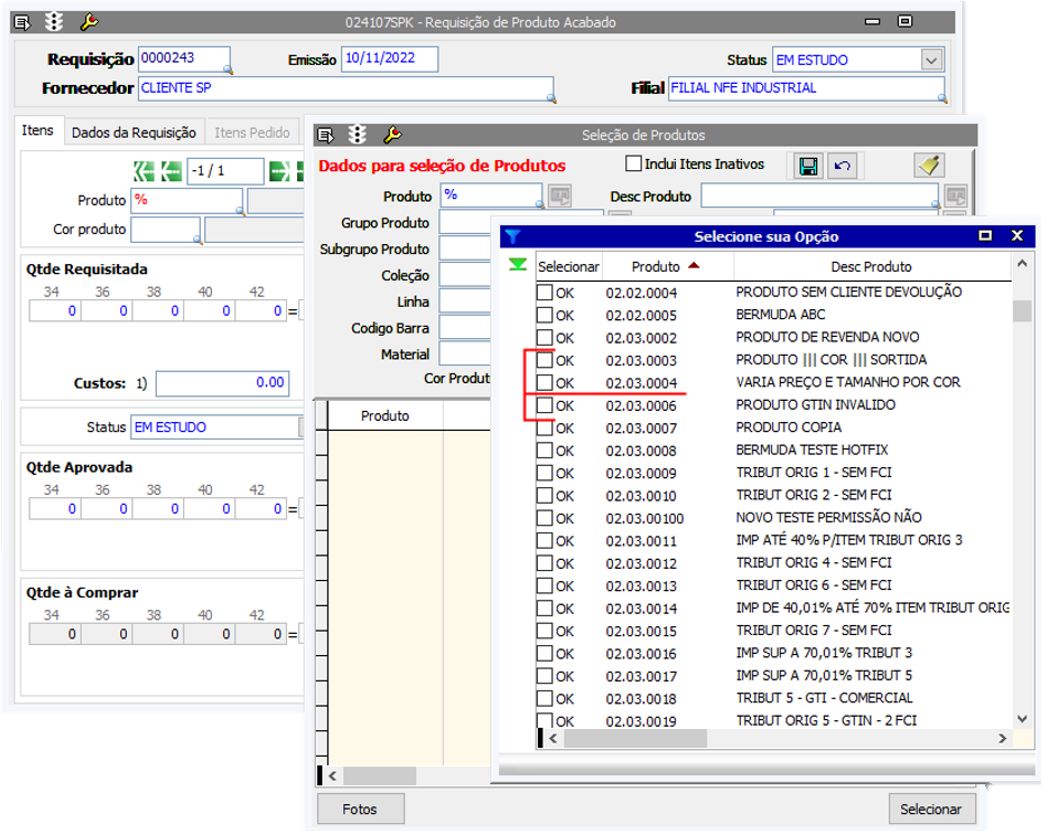The height and width of the screenshot is (837, 1042).
Task: Click the wrench icon in Requisição title bar
Action: (88, 21)
